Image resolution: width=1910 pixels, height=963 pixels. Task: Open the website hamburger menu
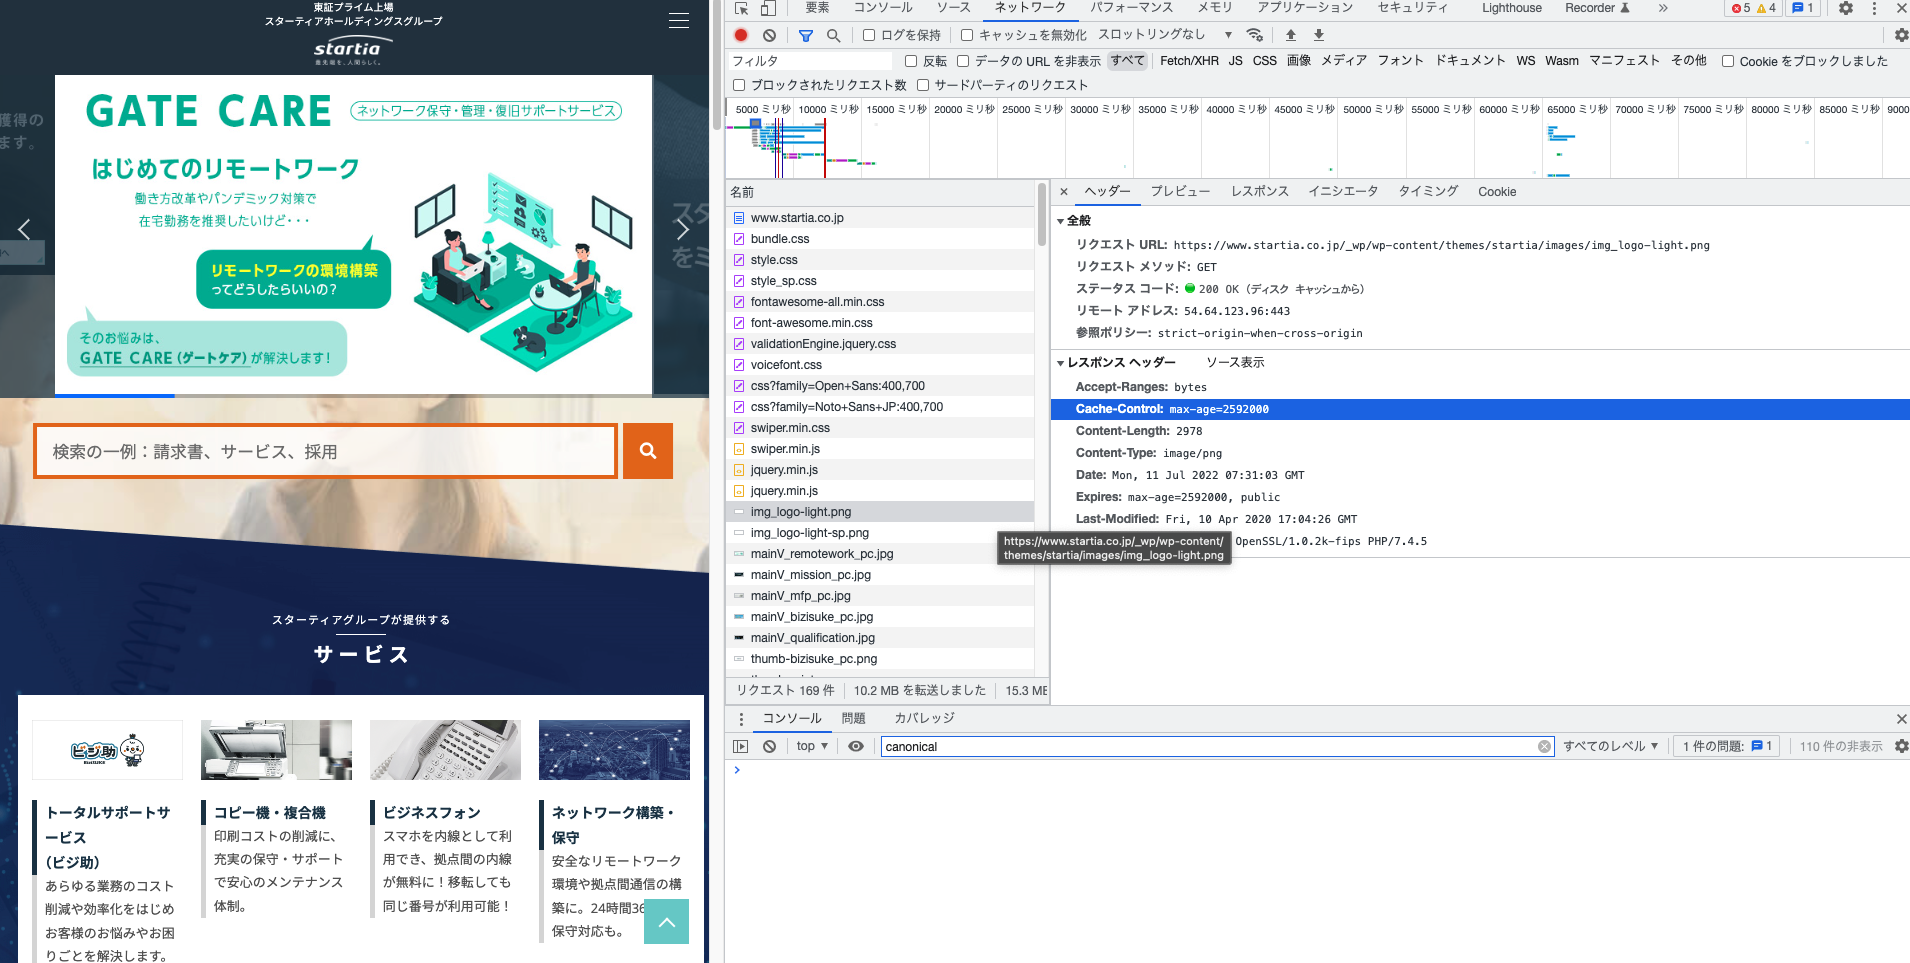coord(679,21)
